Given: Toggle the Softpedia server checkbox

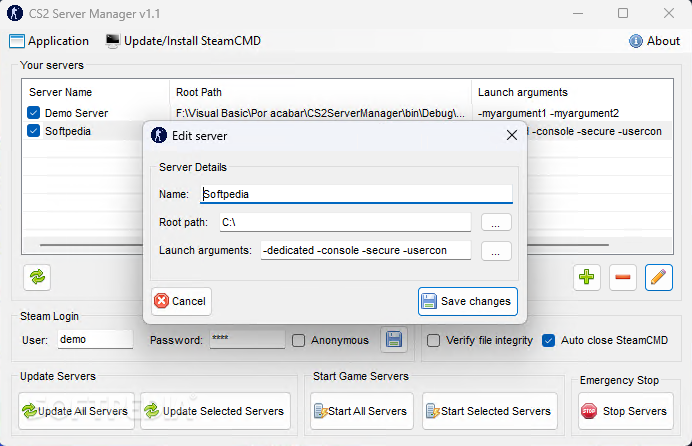Looking at the screenshot, I should 34,131.
